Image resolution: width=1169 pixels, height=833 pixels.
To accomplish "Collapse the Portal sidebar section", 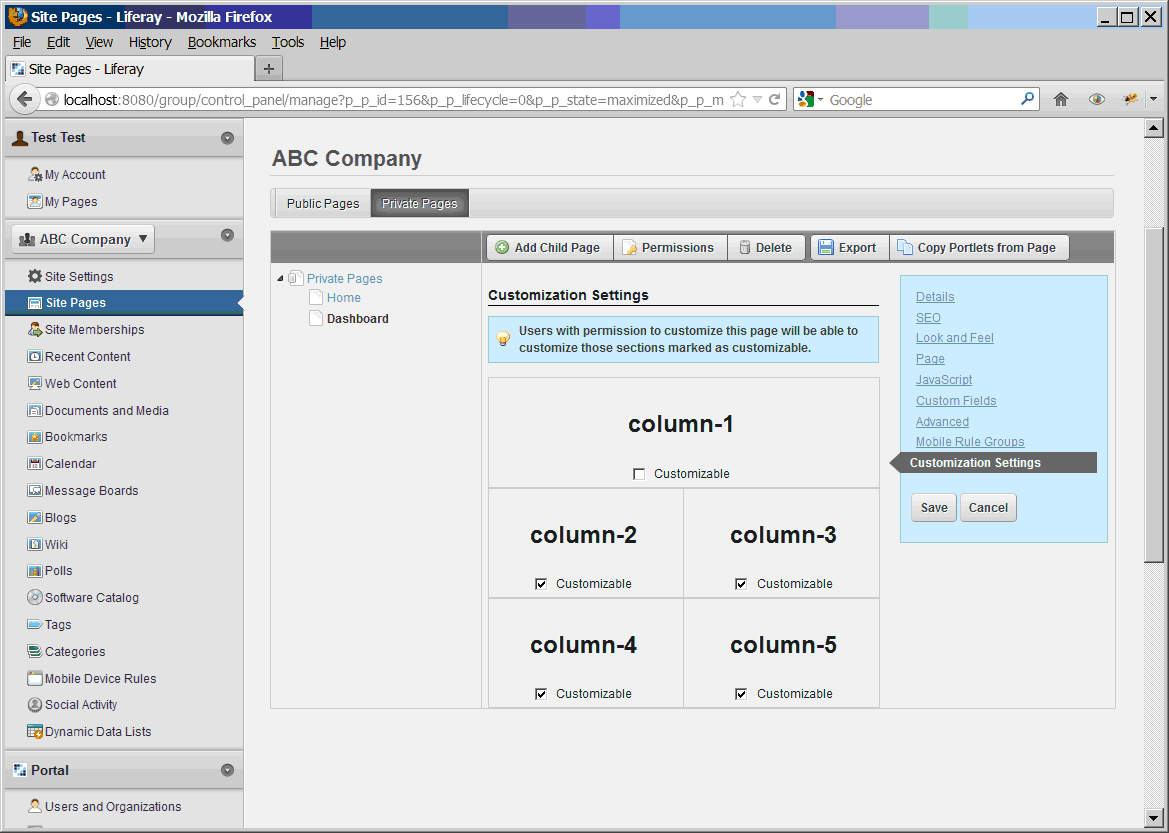I will coord(227,770).
